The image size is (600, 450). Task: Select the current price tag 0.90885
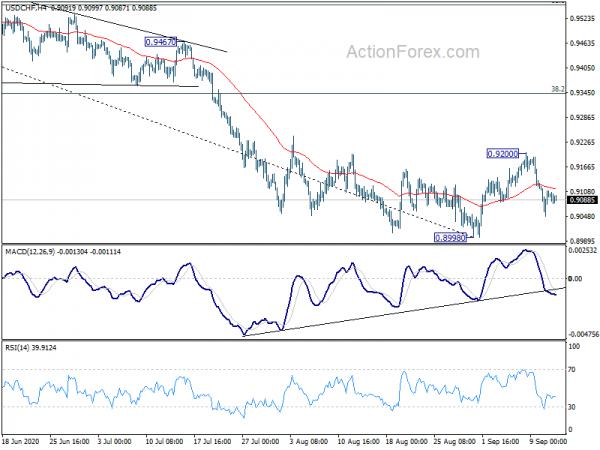(582, 200)
